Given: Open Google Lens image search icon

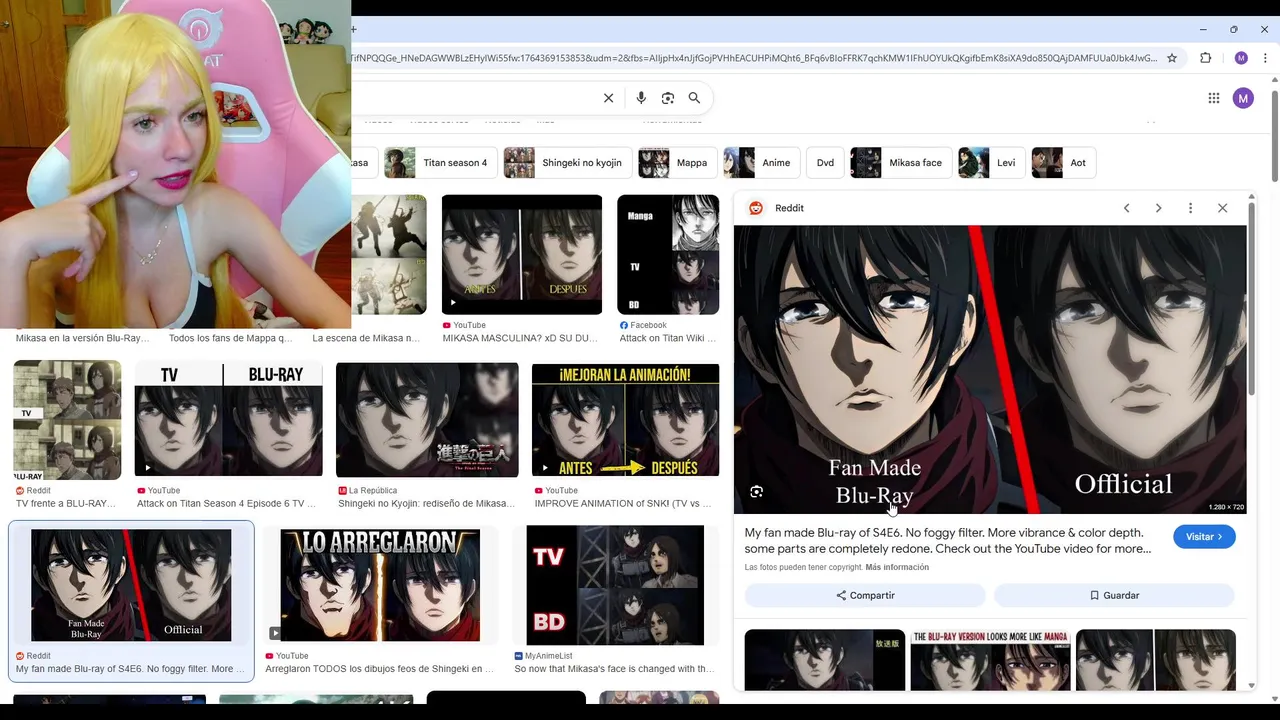Looking at the screenshot, I should (x=668, y=98).
